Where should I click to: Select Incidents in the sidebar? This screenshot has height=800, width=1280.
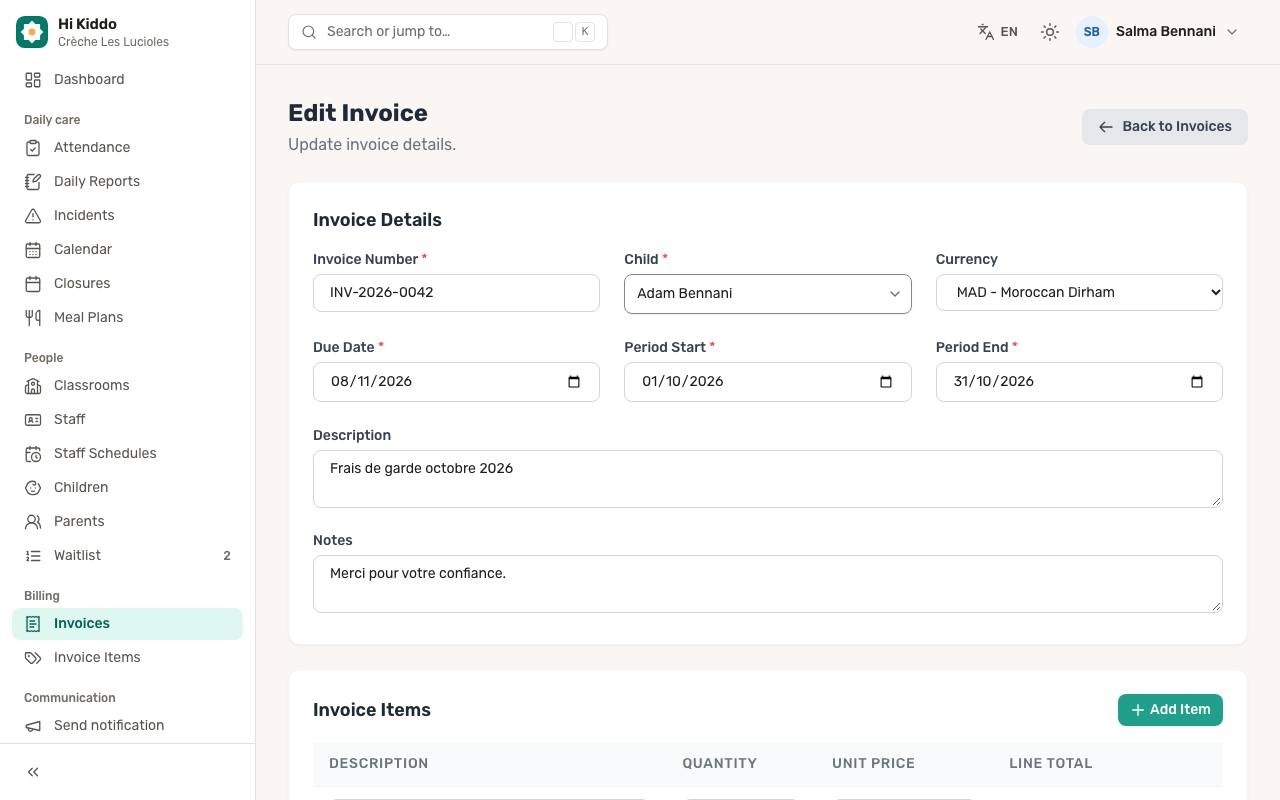pos(127,215)
